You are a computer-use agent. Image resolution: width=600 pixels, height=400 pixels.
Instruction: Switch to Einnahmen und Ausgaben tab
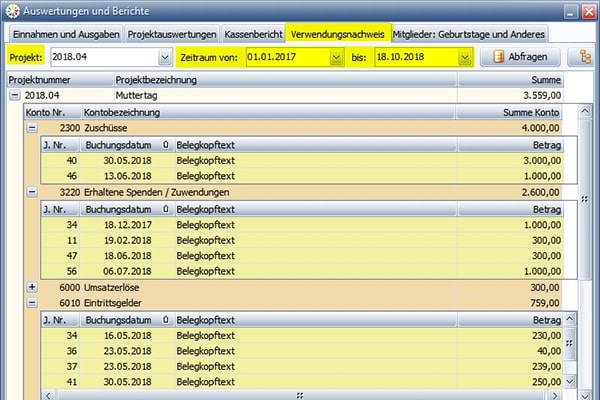64,33
